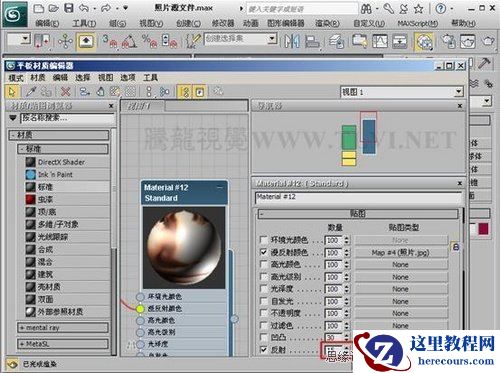This screenshot has width=500, height=373.
Task: Open the 选项 menu in material editor
Action: pyautogui.click(x=128, y=78)
